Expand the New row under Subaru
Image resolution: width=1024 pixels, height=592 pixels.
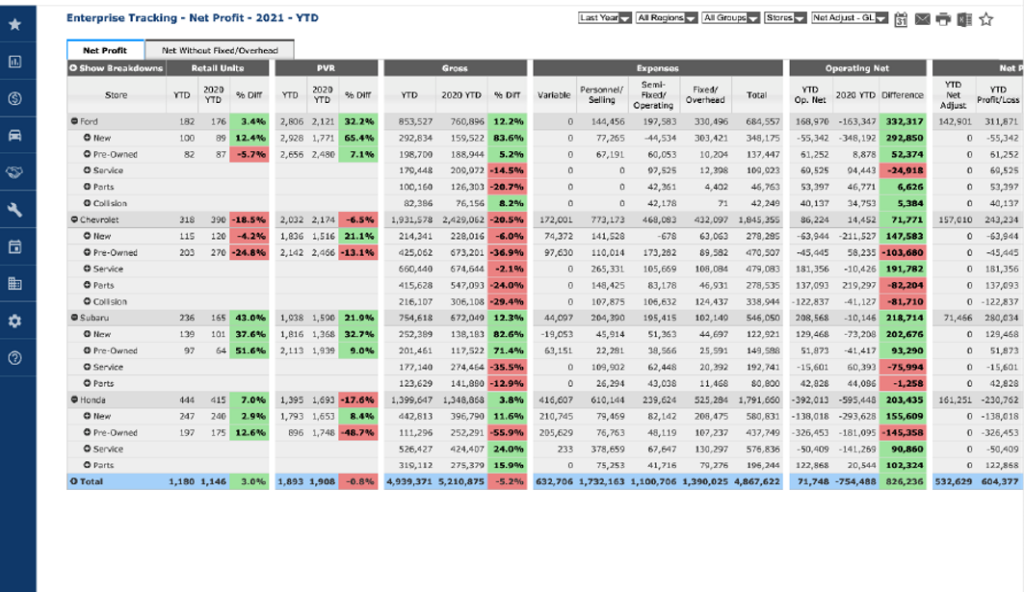pyautogui.click(x=87, y=334)
